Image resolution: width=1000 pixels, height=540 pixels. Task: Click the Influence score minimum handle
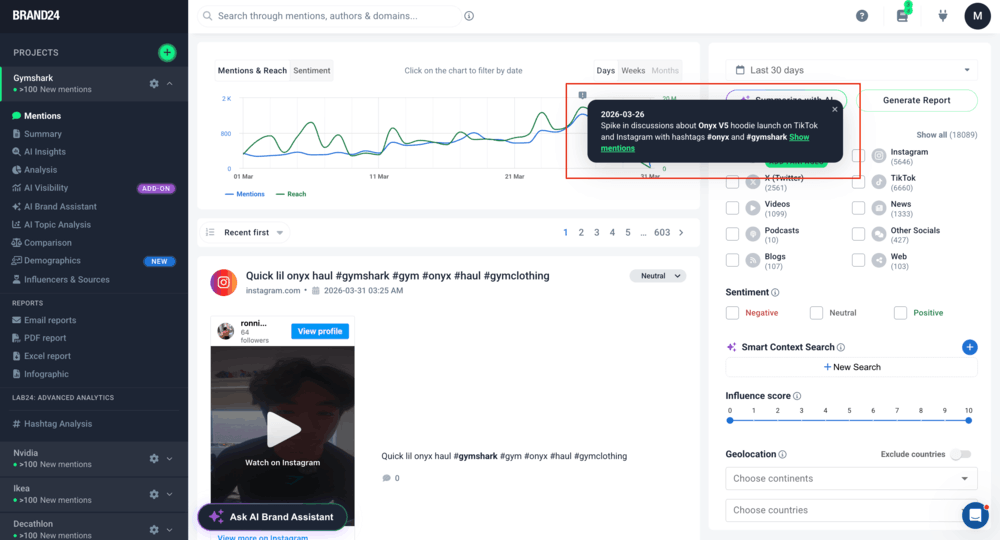click(x=730, y=421)
